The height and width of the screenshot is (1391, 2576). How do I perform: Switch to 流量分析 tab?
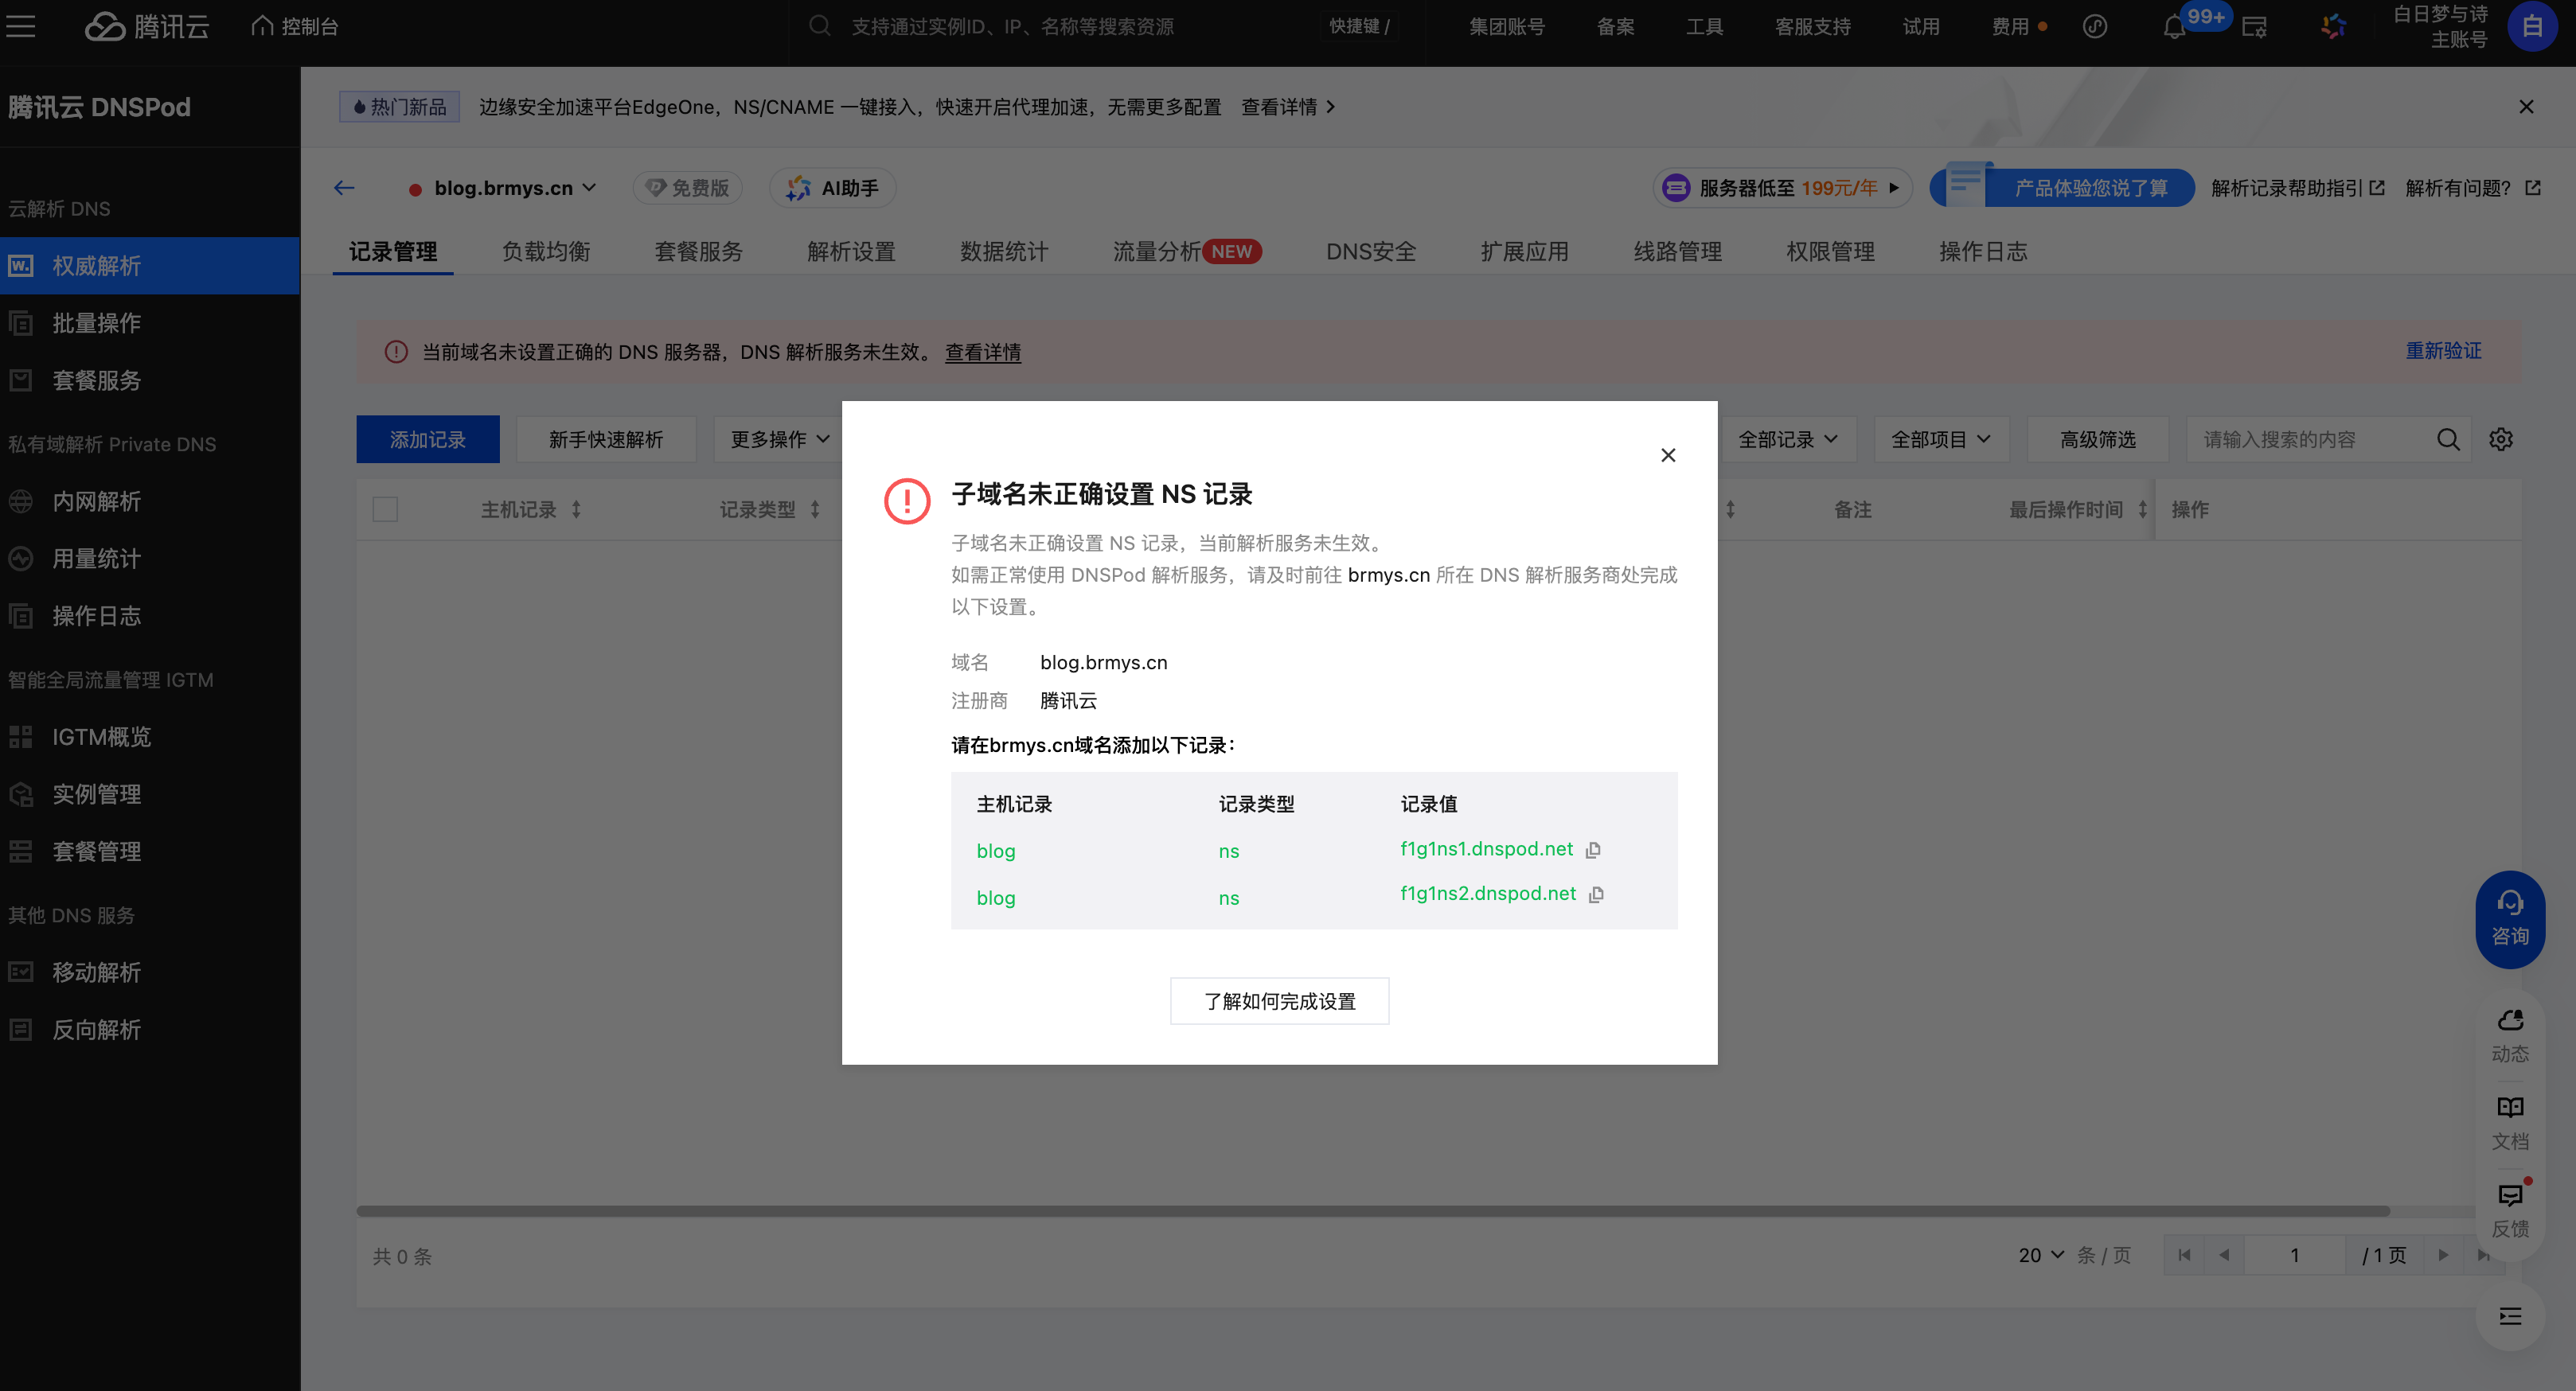(1187, 251)
